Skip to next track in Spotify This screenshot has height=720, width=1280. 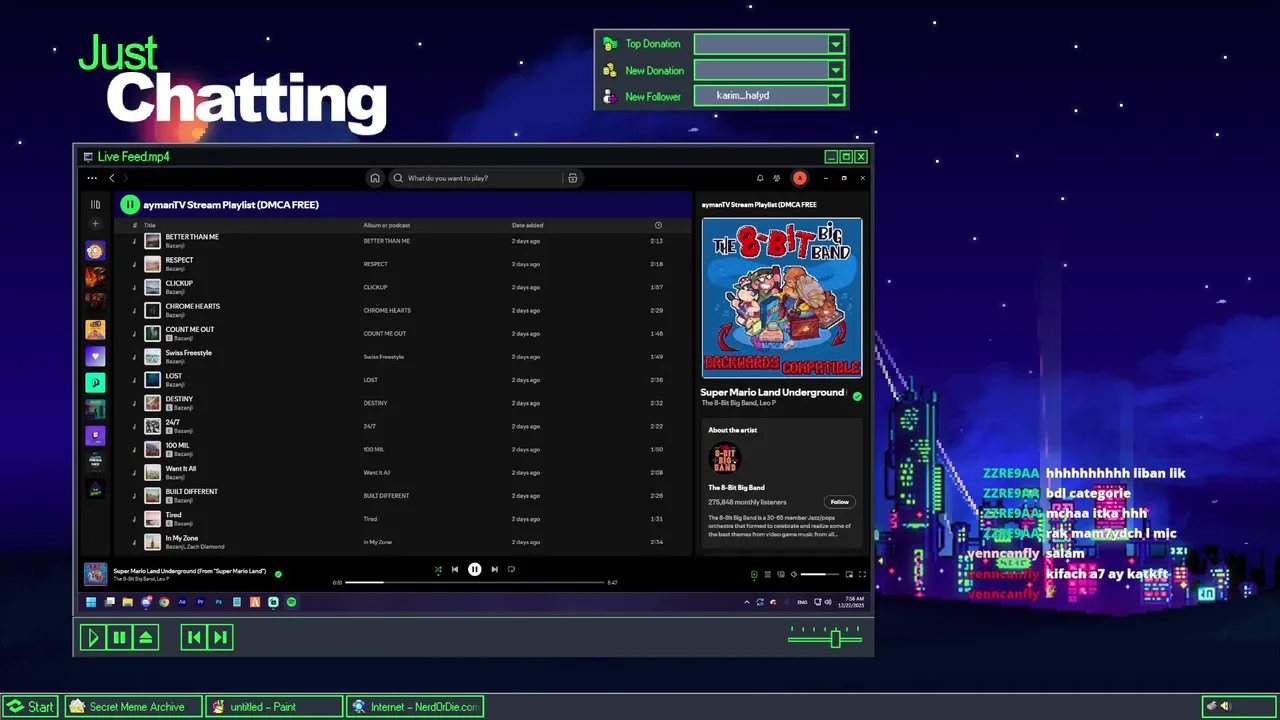point(494,570)
